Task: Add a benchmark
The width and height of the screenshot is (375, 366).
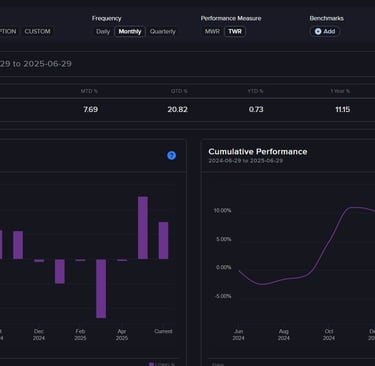Action: click(325, 31)
